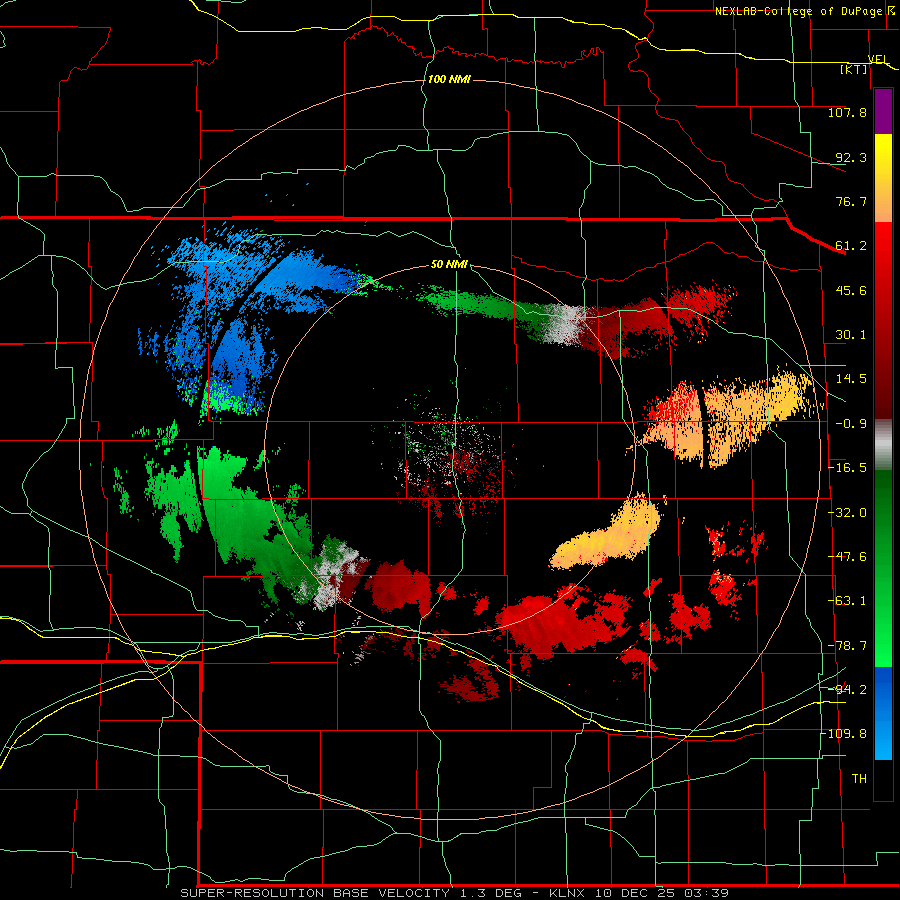Select the 61.2 legend value

coord(851,246)
